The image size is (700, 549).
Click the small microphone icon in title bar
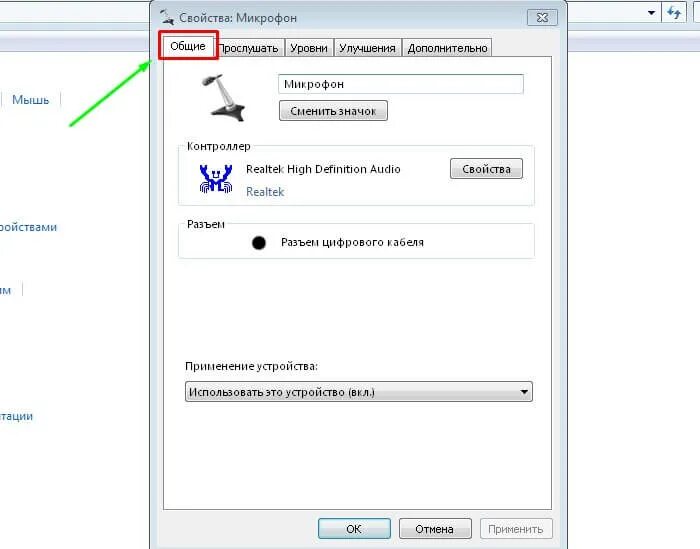[x=167, y=17]
